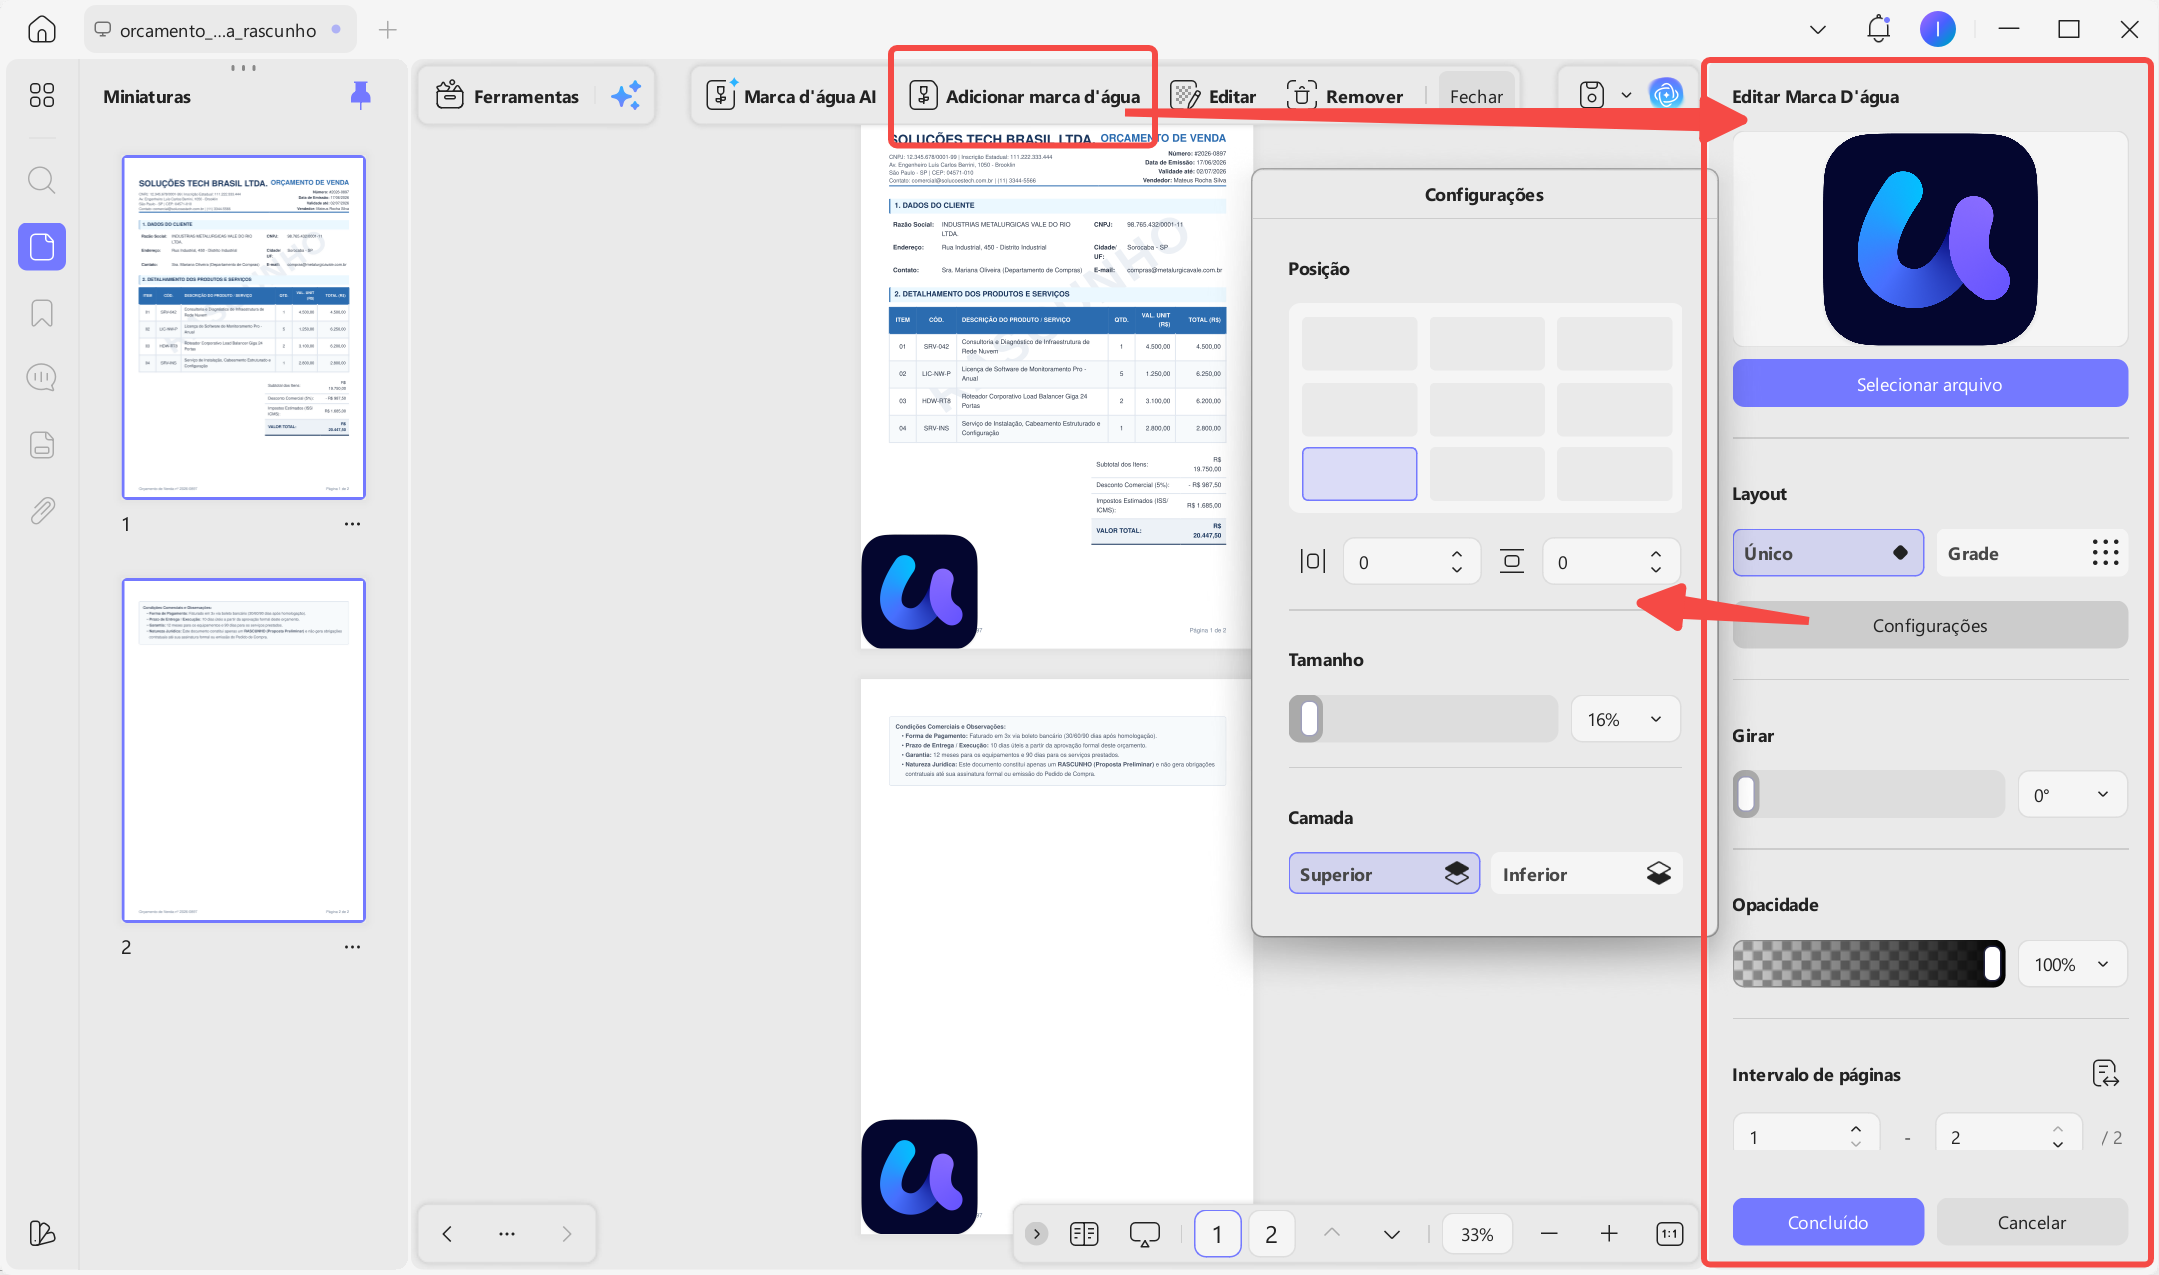
Task: Start slideshow presentation mode icon
Action: (1144, 1234)
